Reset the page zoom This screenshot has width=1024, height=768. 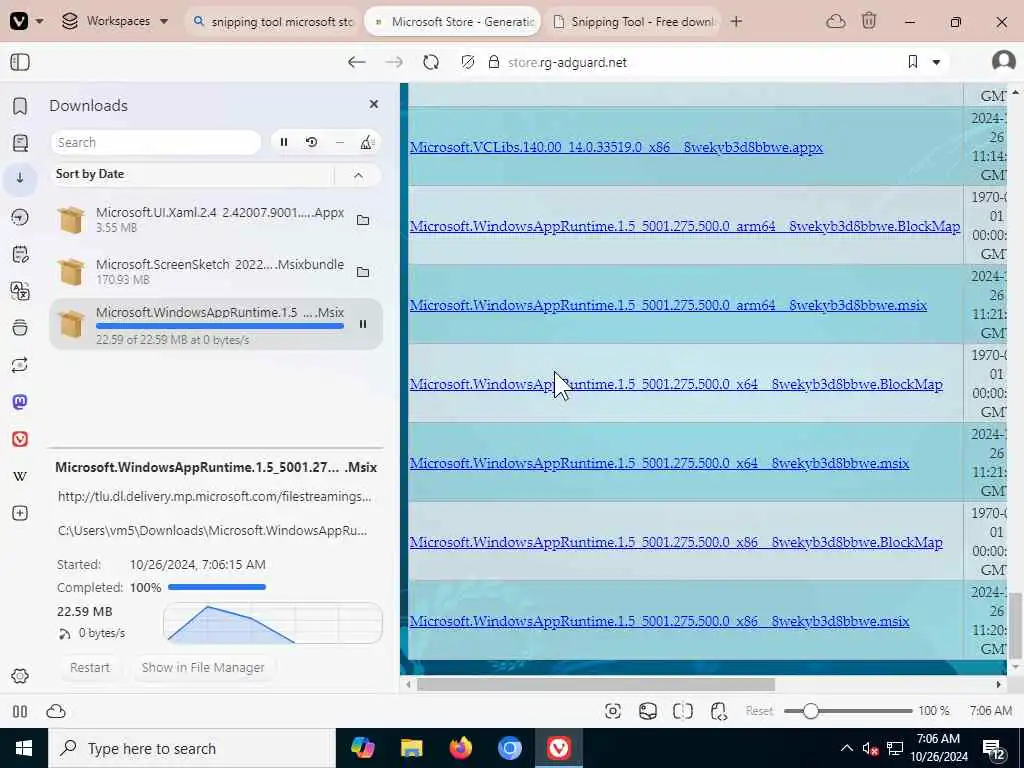(x=759, y=711)
